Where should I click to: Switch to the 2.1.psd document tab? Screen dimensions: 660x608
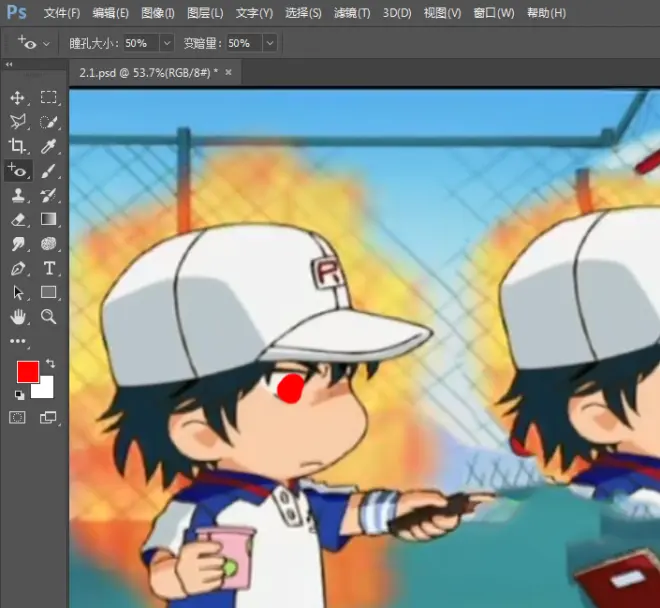(x=149, y=73)
